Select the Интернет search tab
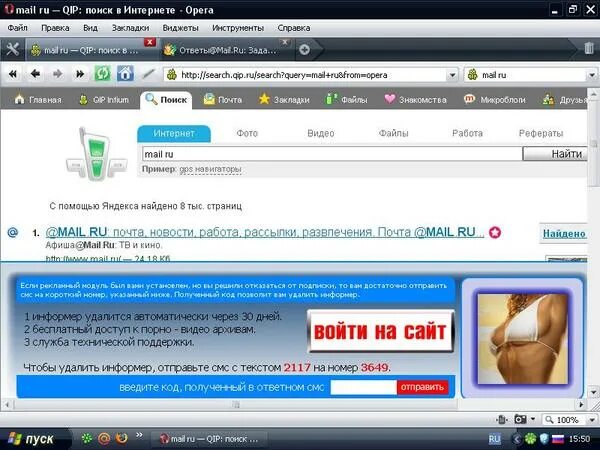Viewport: 600px width, 450px height. point(174,134)
